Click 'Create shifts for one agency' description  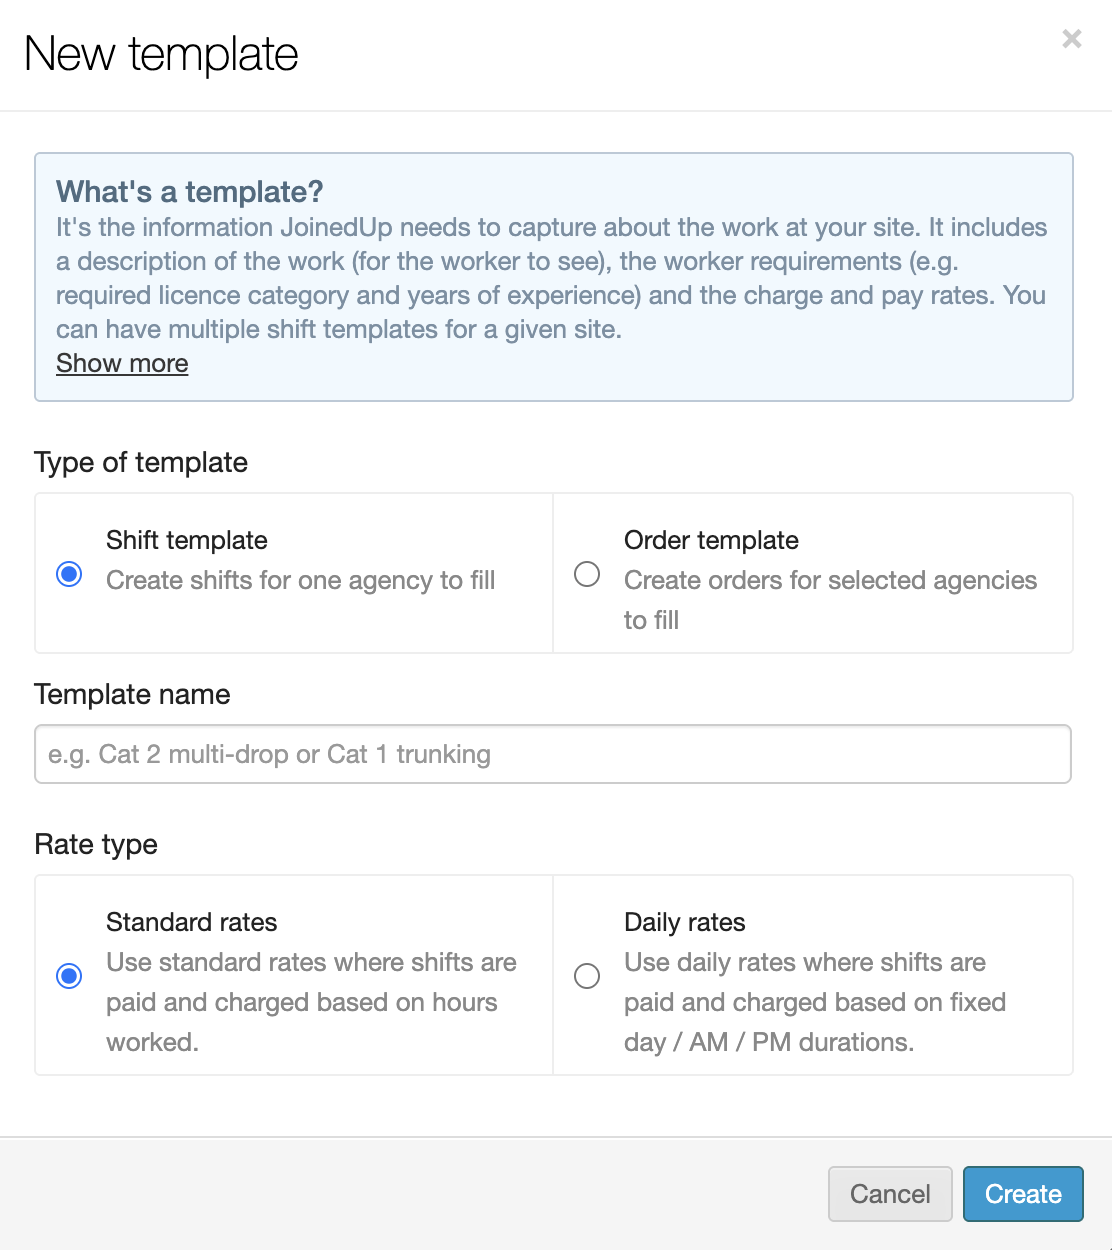[300, 580]
